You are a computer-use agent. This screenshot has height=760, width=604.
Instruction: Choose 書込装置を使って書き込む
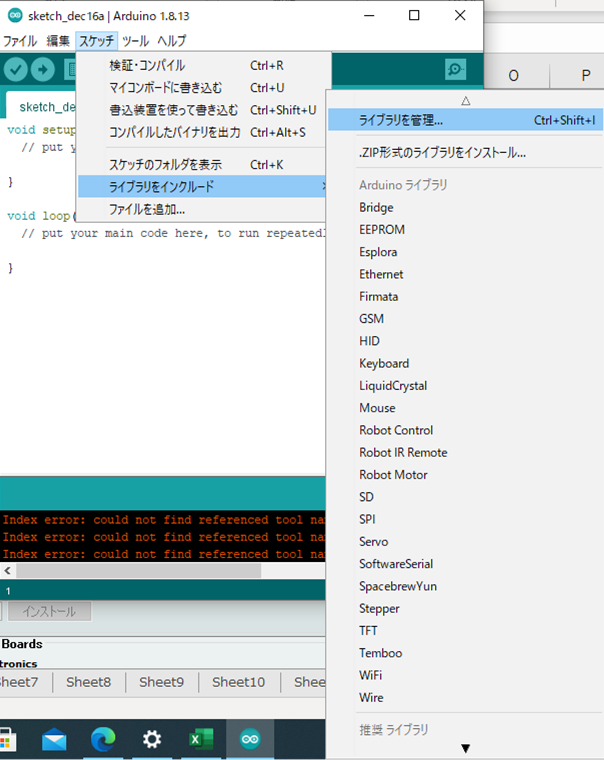(x=202, y=110)
